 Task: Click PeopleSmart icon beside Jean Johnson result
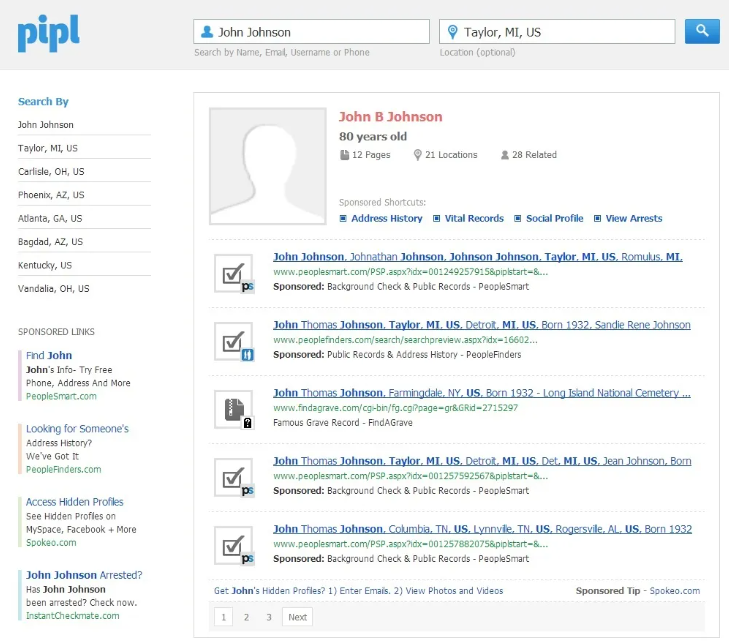click(234, 478)
